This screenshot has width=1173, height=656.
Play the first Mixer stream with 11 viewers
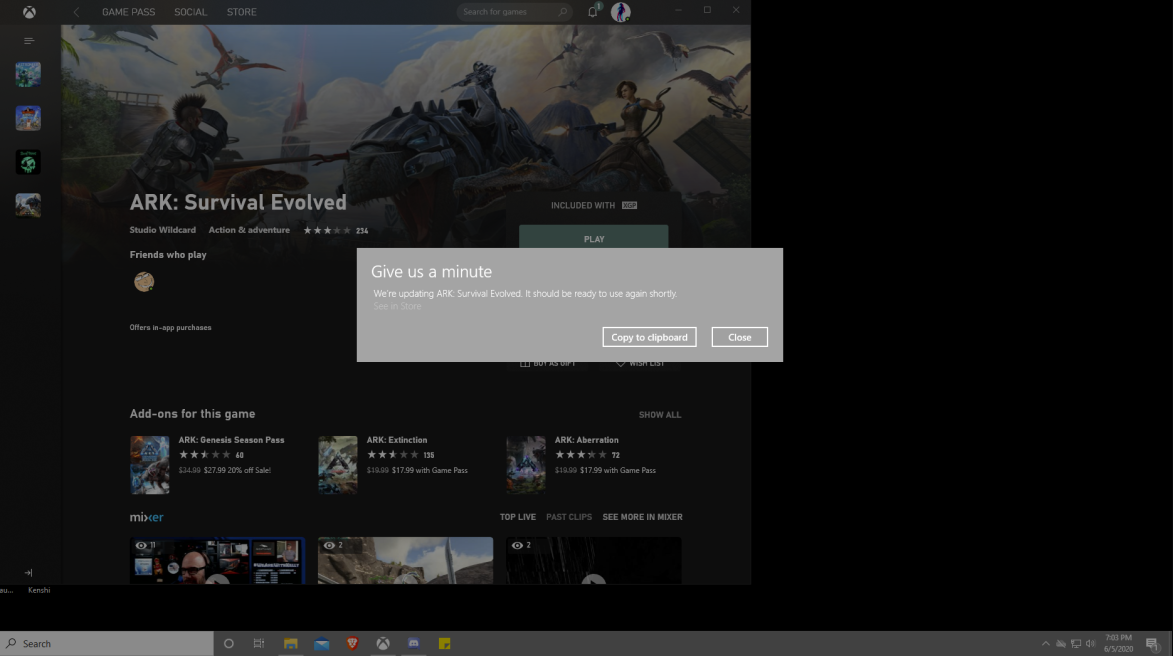point(217,561)
